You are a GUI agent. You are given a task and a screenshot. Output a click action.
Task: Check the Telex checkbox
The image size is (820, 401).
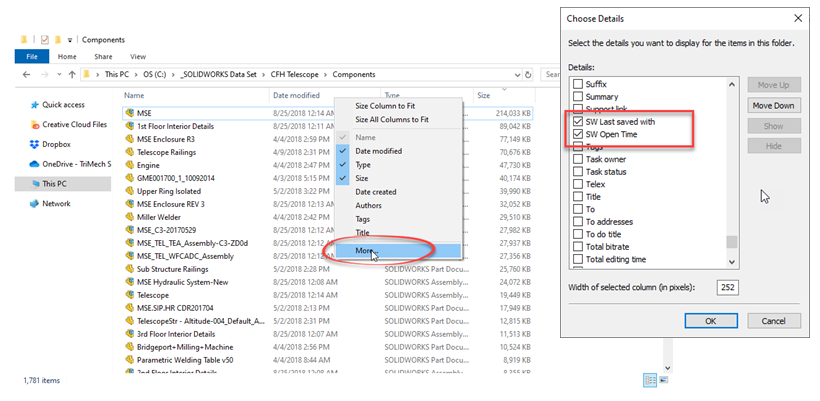tap(578, 184)
